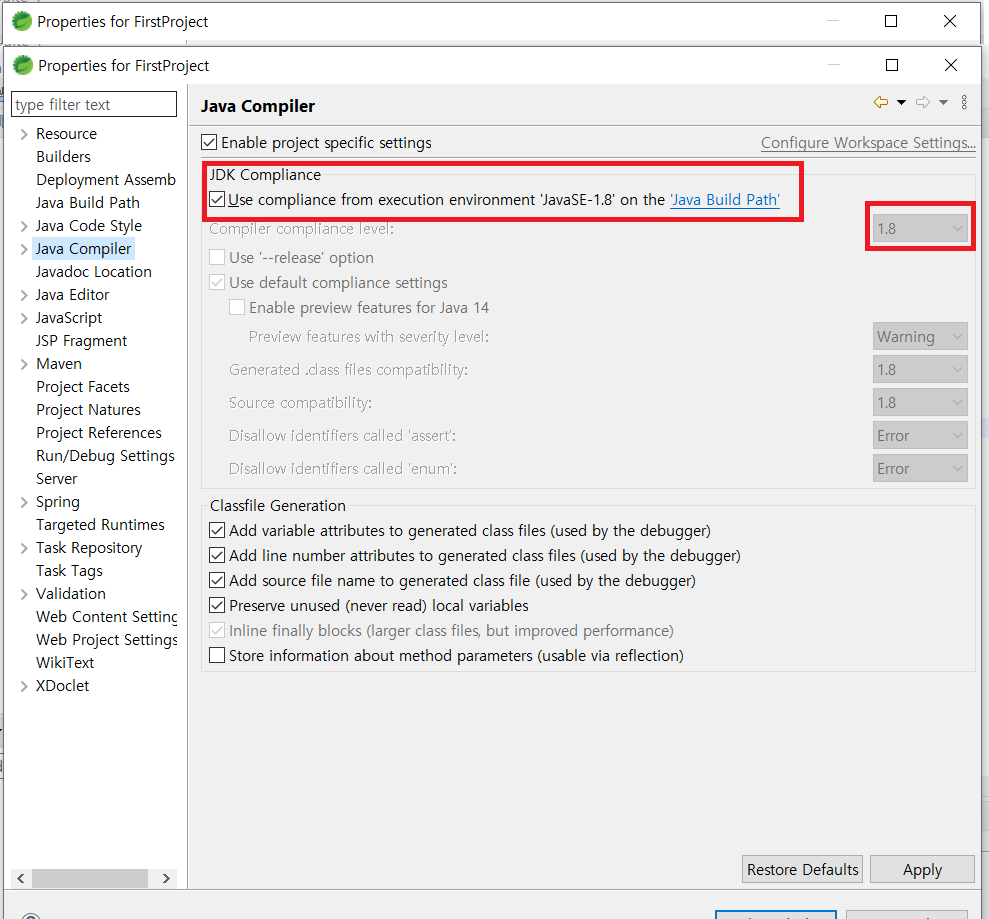Click Restore Defaults button

coord(802,869)
